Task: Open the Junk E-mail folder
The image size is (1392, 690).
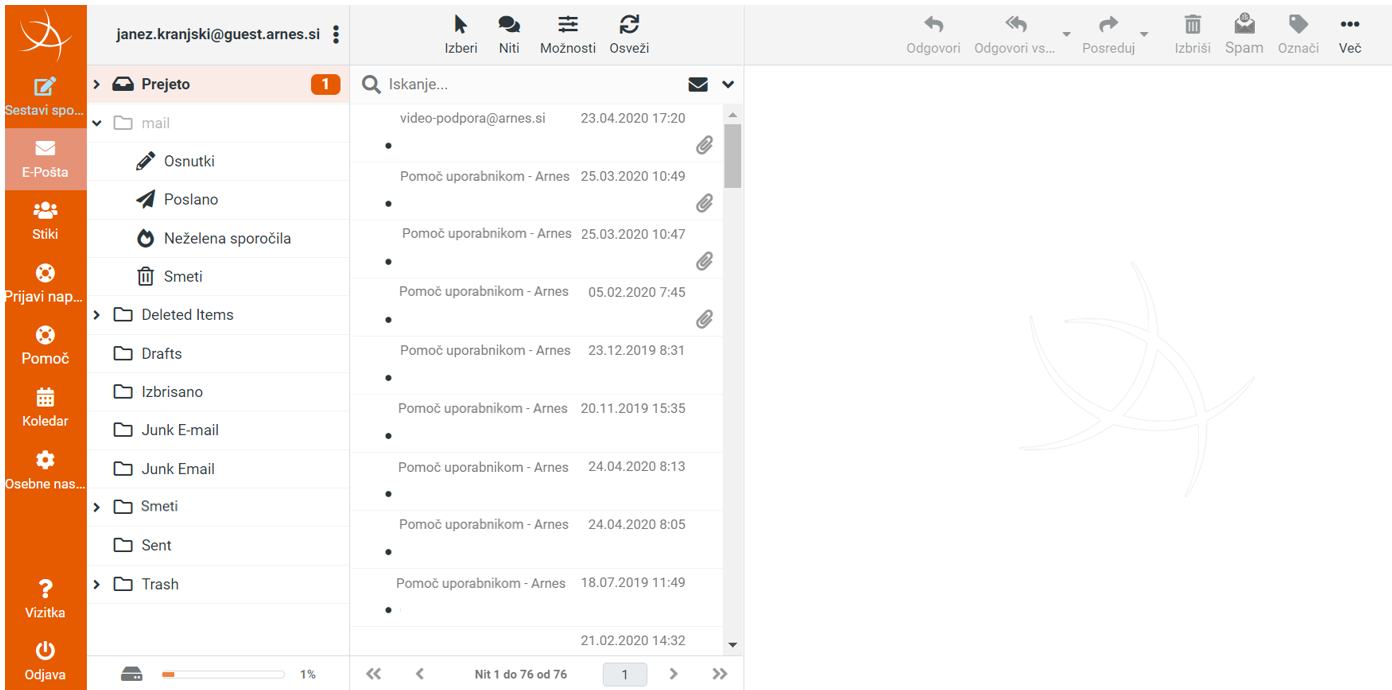Action: 219,430
